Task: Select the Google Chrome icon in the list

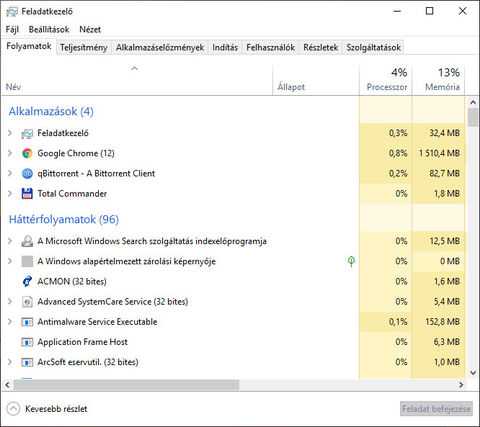Action: point(27,153)
